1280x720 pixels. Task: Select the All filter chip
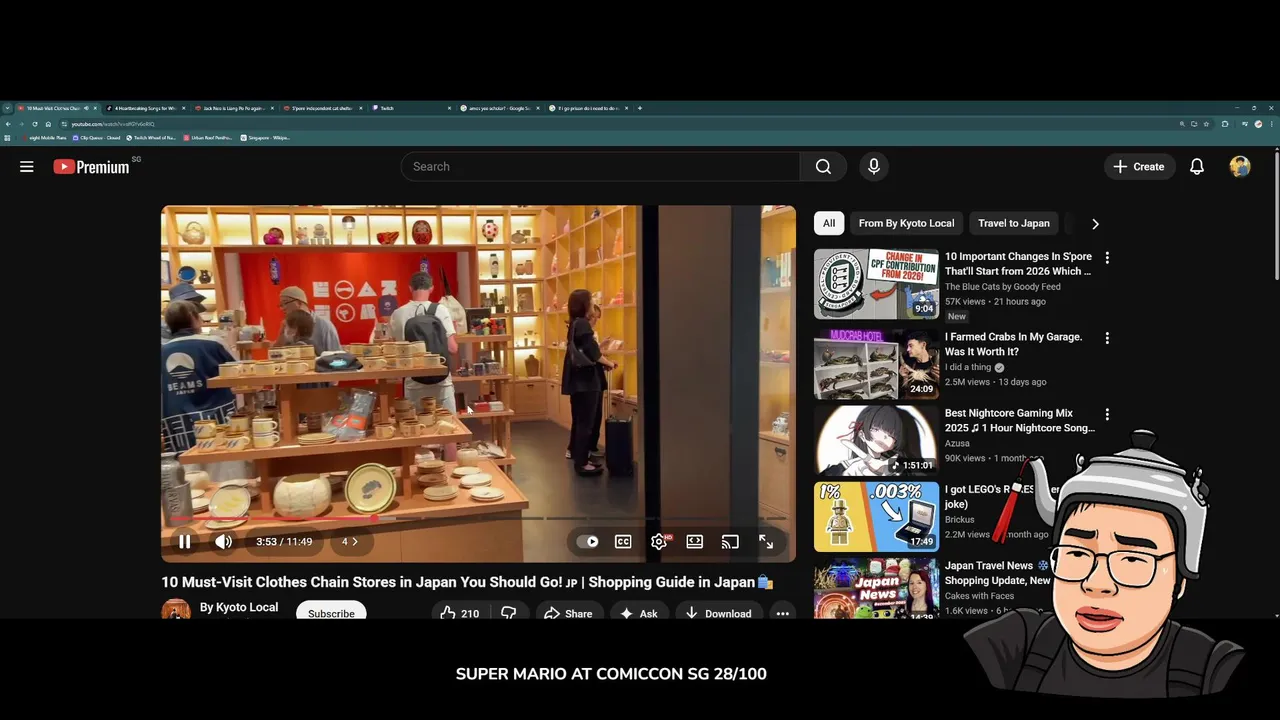coord(829,223)
